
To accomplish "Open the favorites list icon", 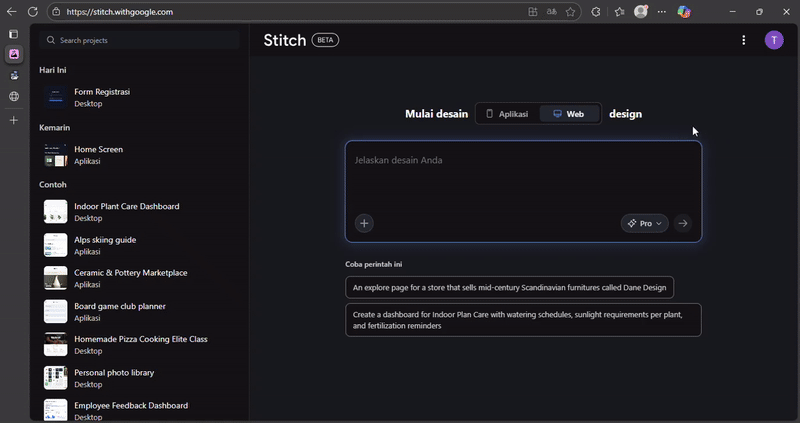I will pyautogui.click(x=619, y=12).
